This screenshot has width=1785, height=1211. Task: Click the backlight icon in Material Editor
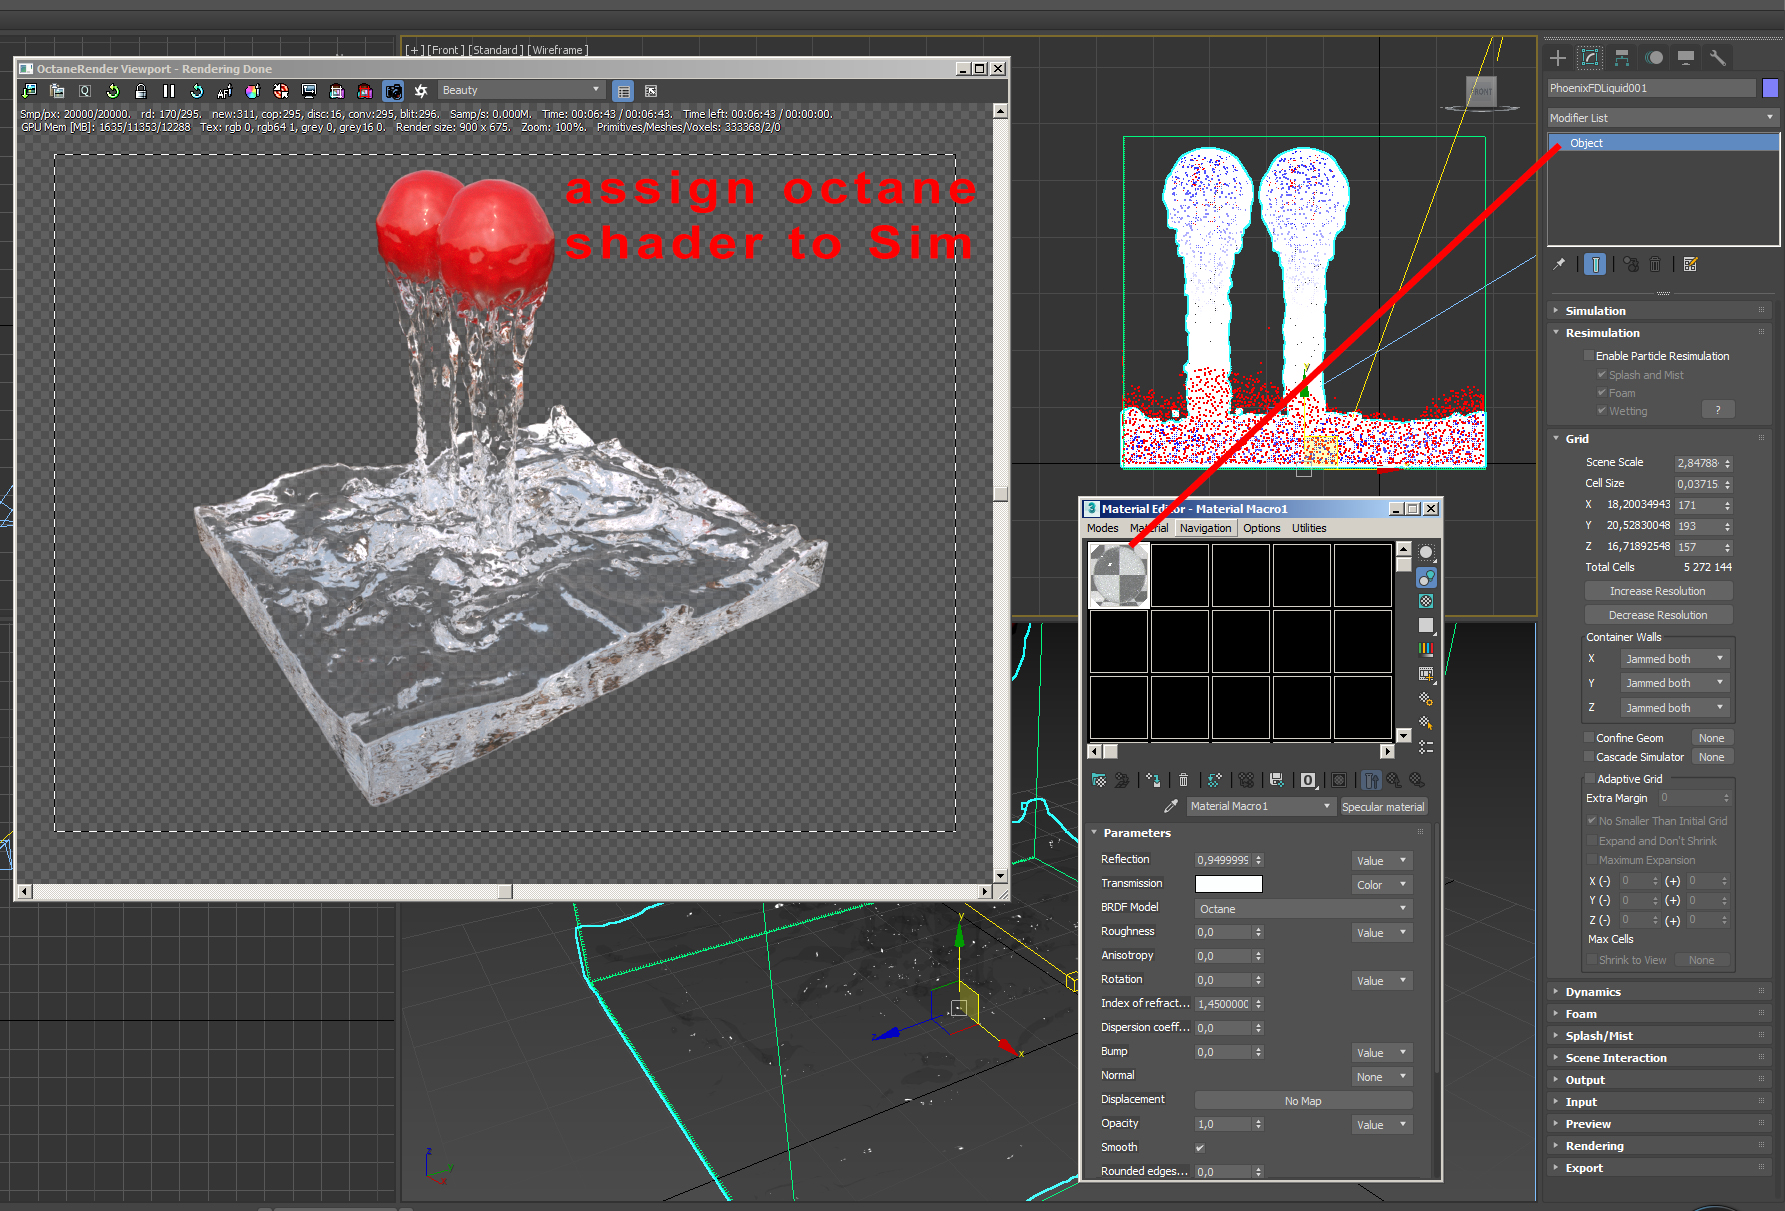[1426, 577]
